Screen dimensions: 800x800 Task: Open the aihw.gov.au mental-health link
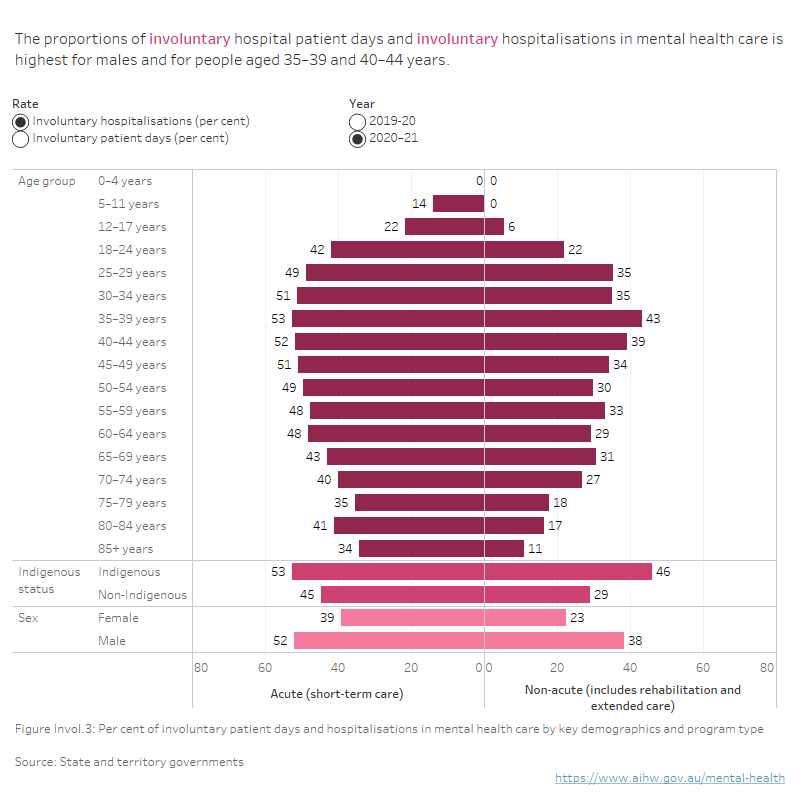(x=670, y=777)
